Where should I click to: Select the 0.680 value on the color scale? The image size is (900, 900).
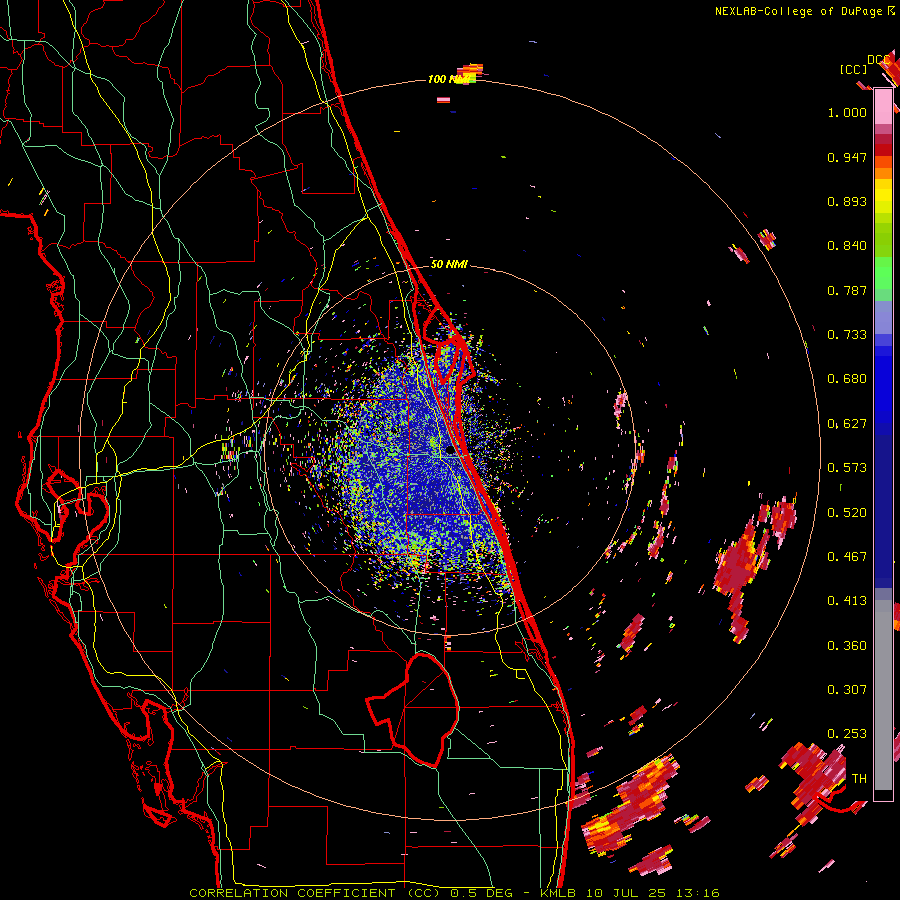pyautogui.click(x=847, y=379)
